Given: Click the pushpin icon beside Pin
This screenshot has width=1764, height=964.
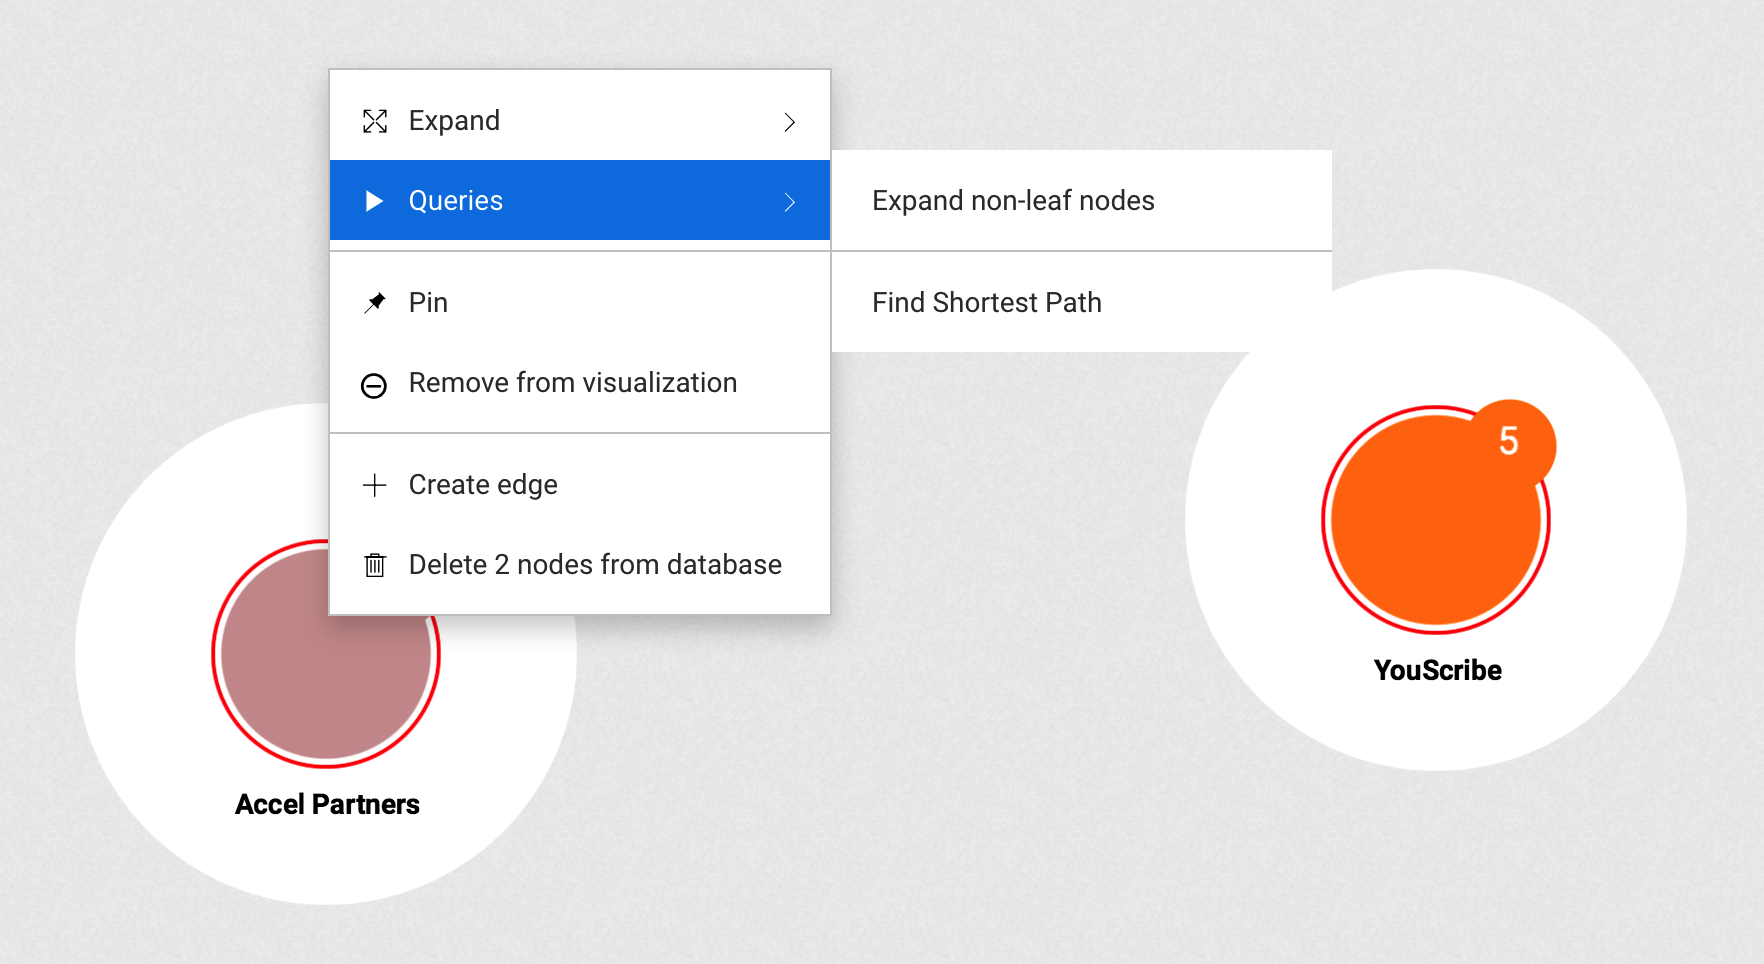Looking at the screenshot, I should tap(375, 303).
